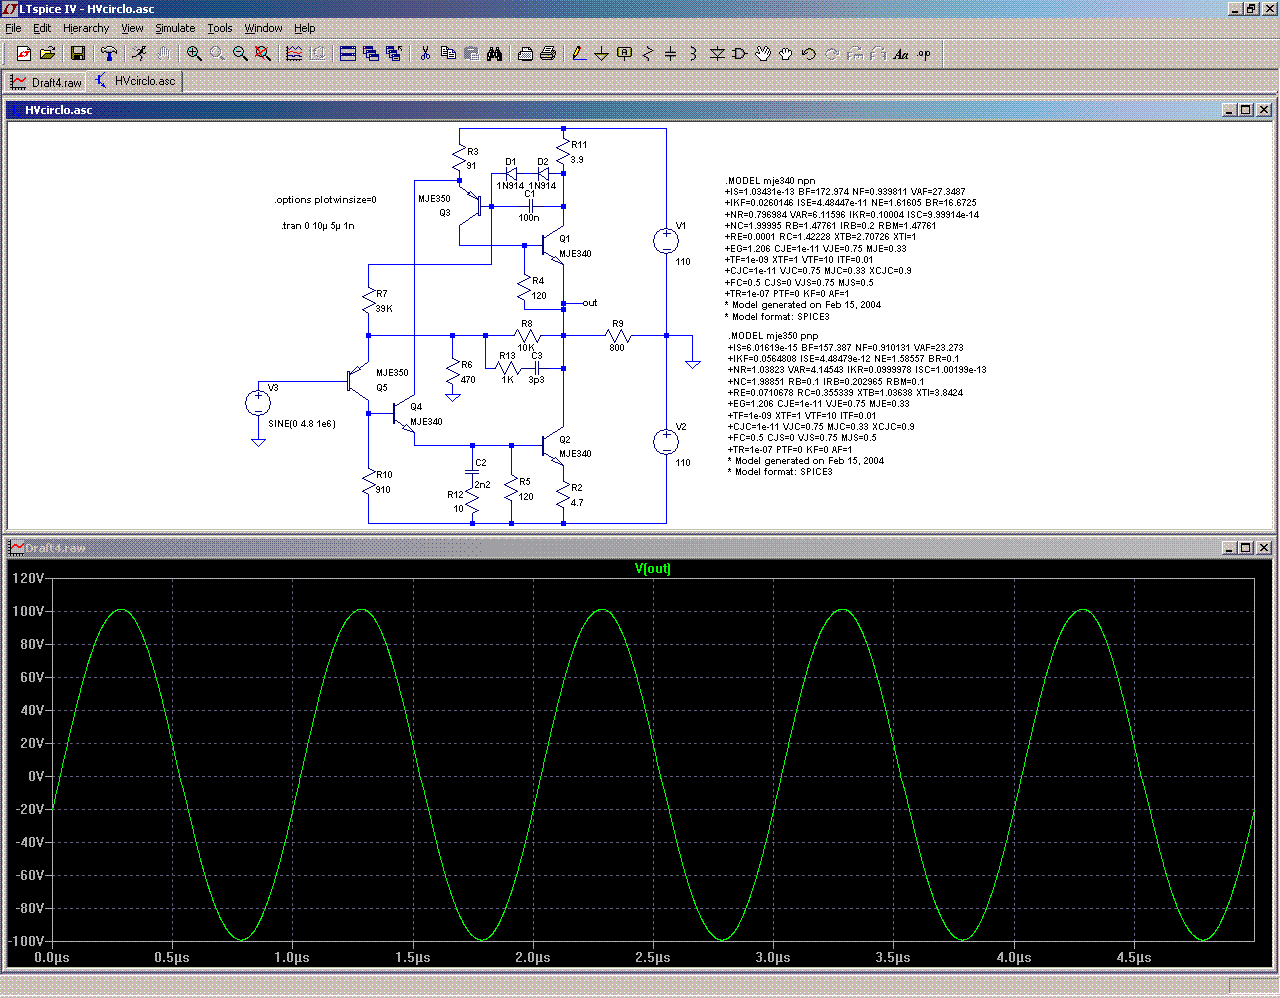
Task: Select the Cut scissors tool
Action: coord(425,54)
